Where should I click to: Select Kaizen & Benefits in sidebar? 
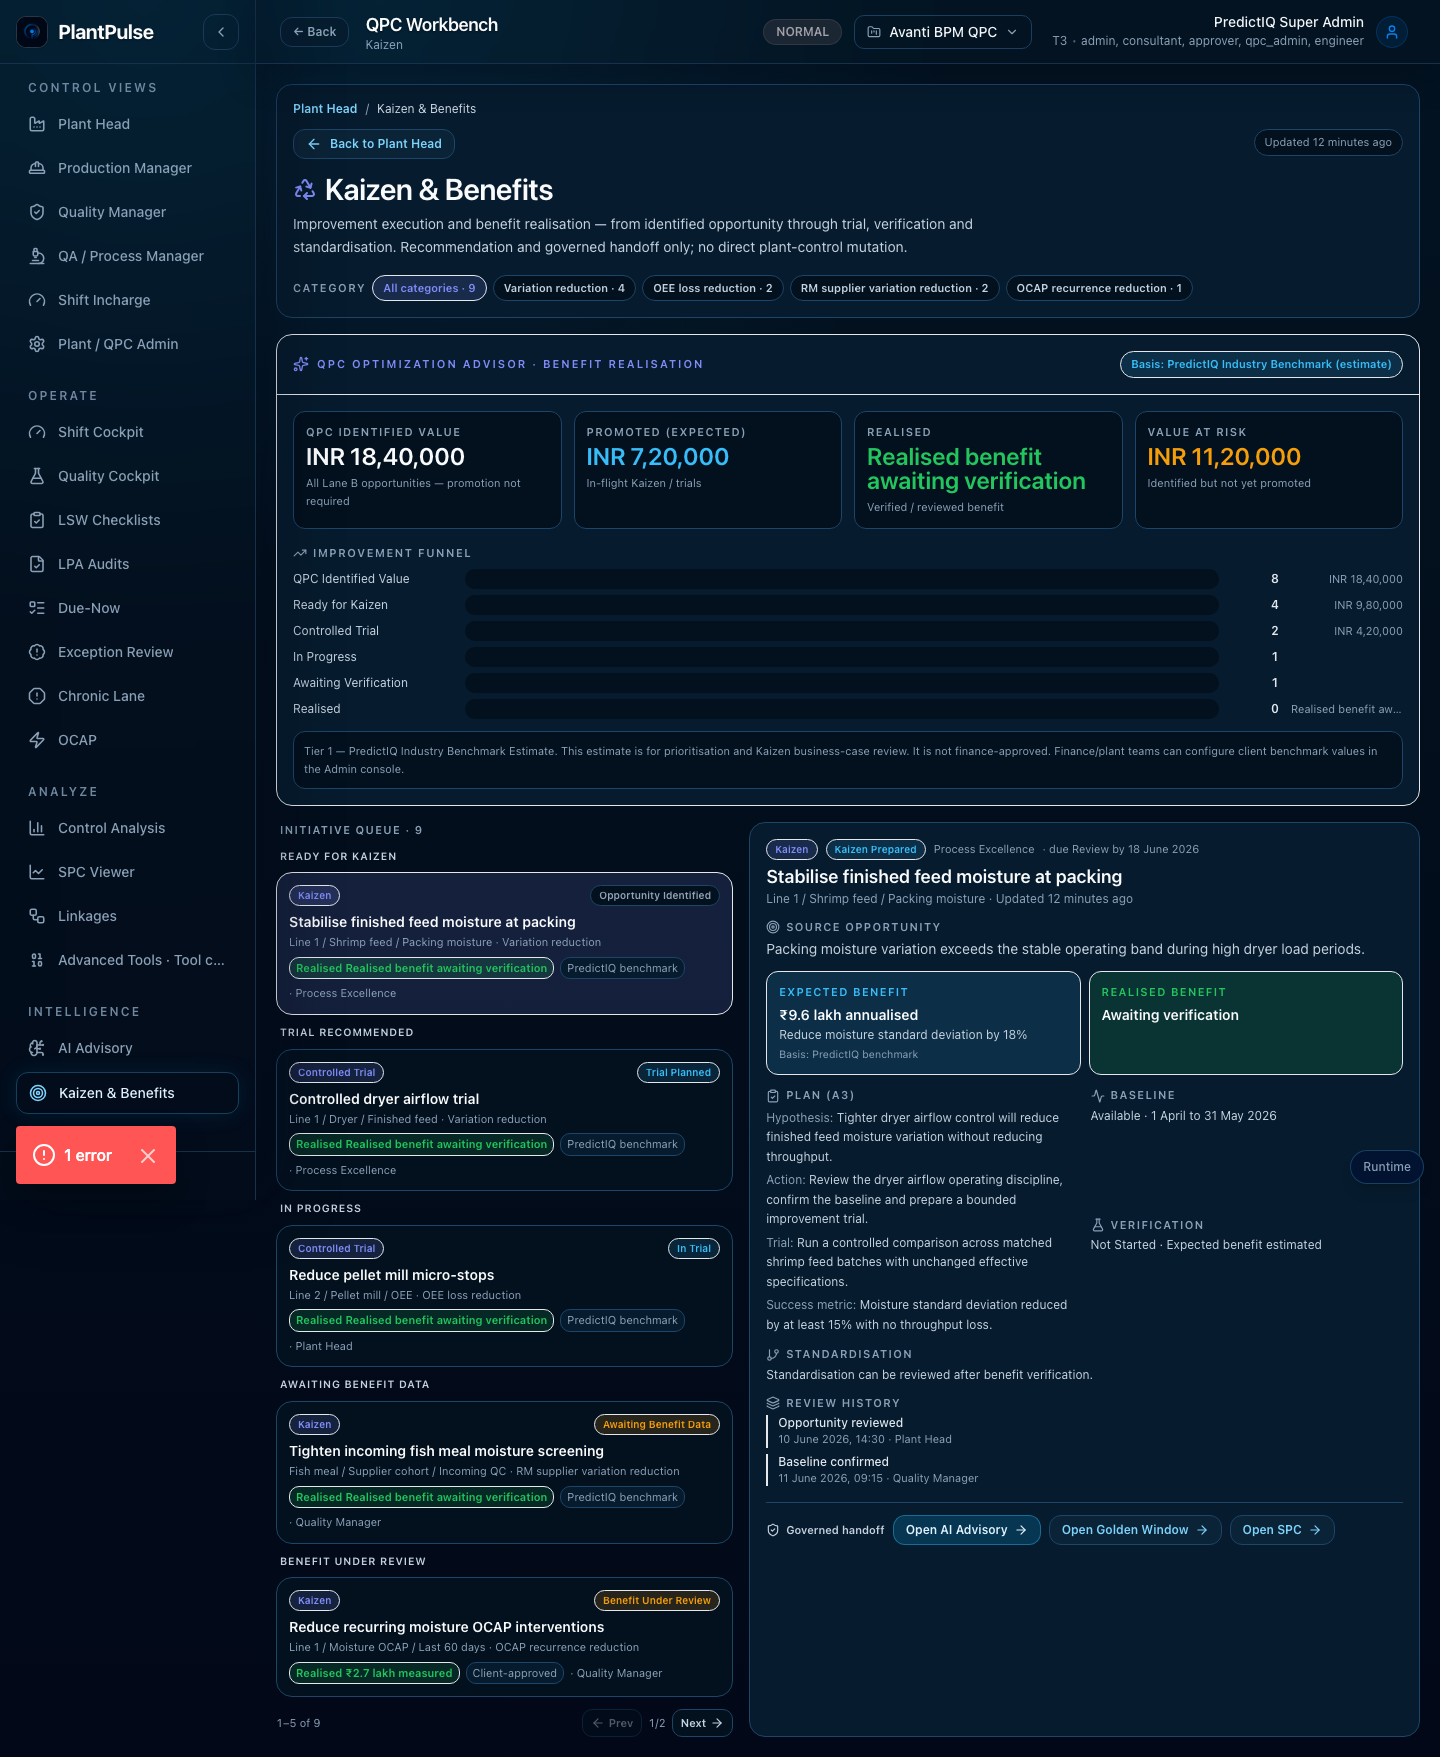click(x=127, y=1093)
